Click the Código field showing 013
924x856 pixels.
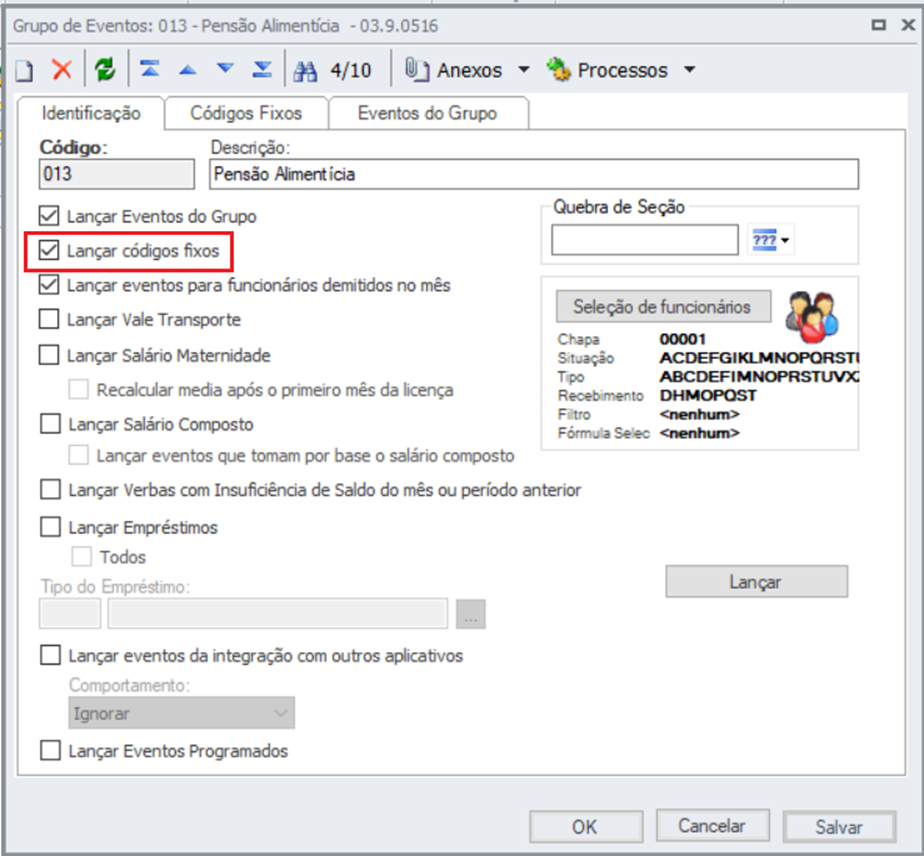[x=117, y=174]
